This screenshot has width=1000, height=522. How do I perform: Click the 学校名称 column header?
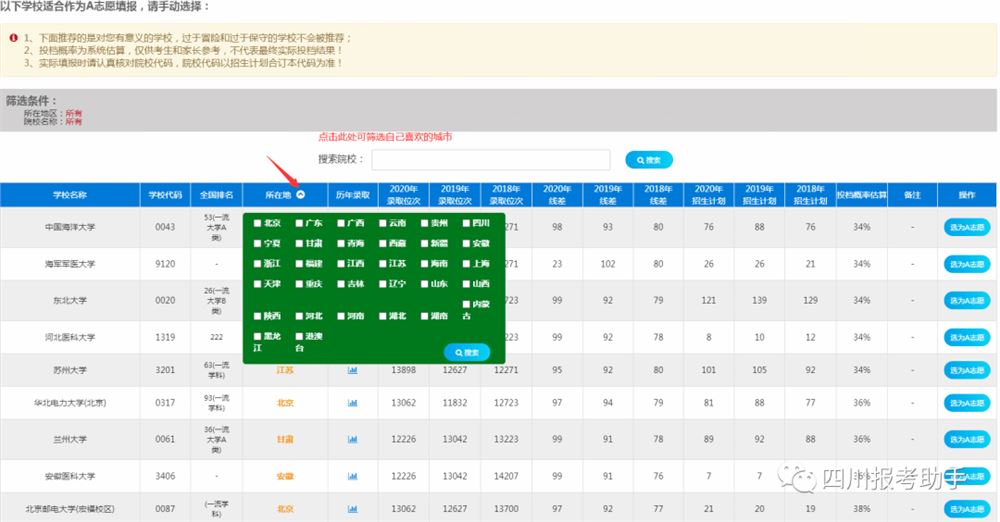pos(70,195)
